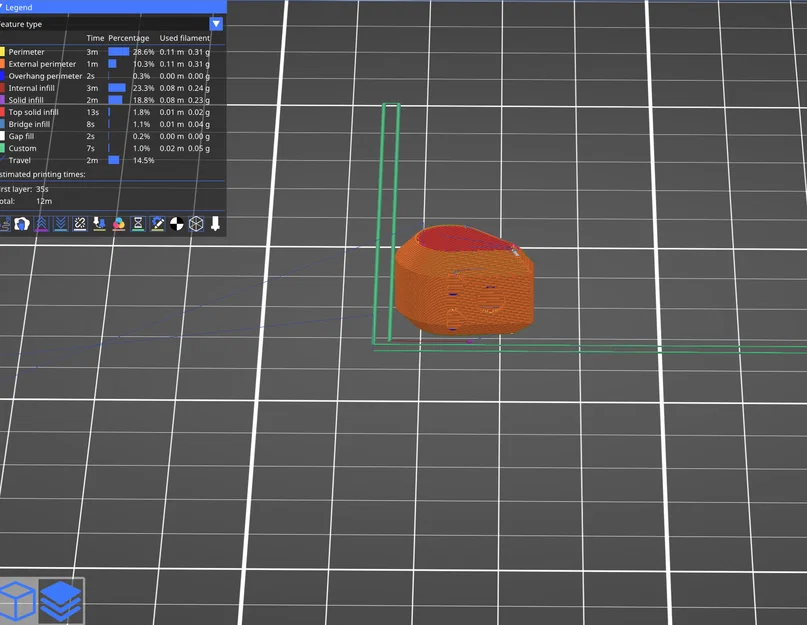Viewport: 807px width, 625px height.
Task: Toggle tool changes visibility icon
Action: [99, 224]
